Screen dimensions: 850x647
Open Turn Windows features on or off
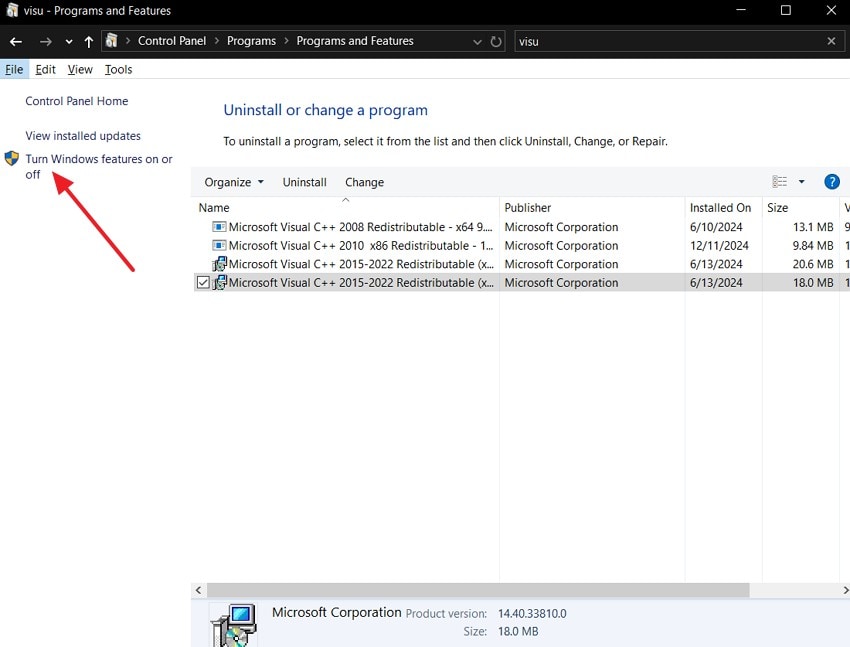(x=99, y=166)
